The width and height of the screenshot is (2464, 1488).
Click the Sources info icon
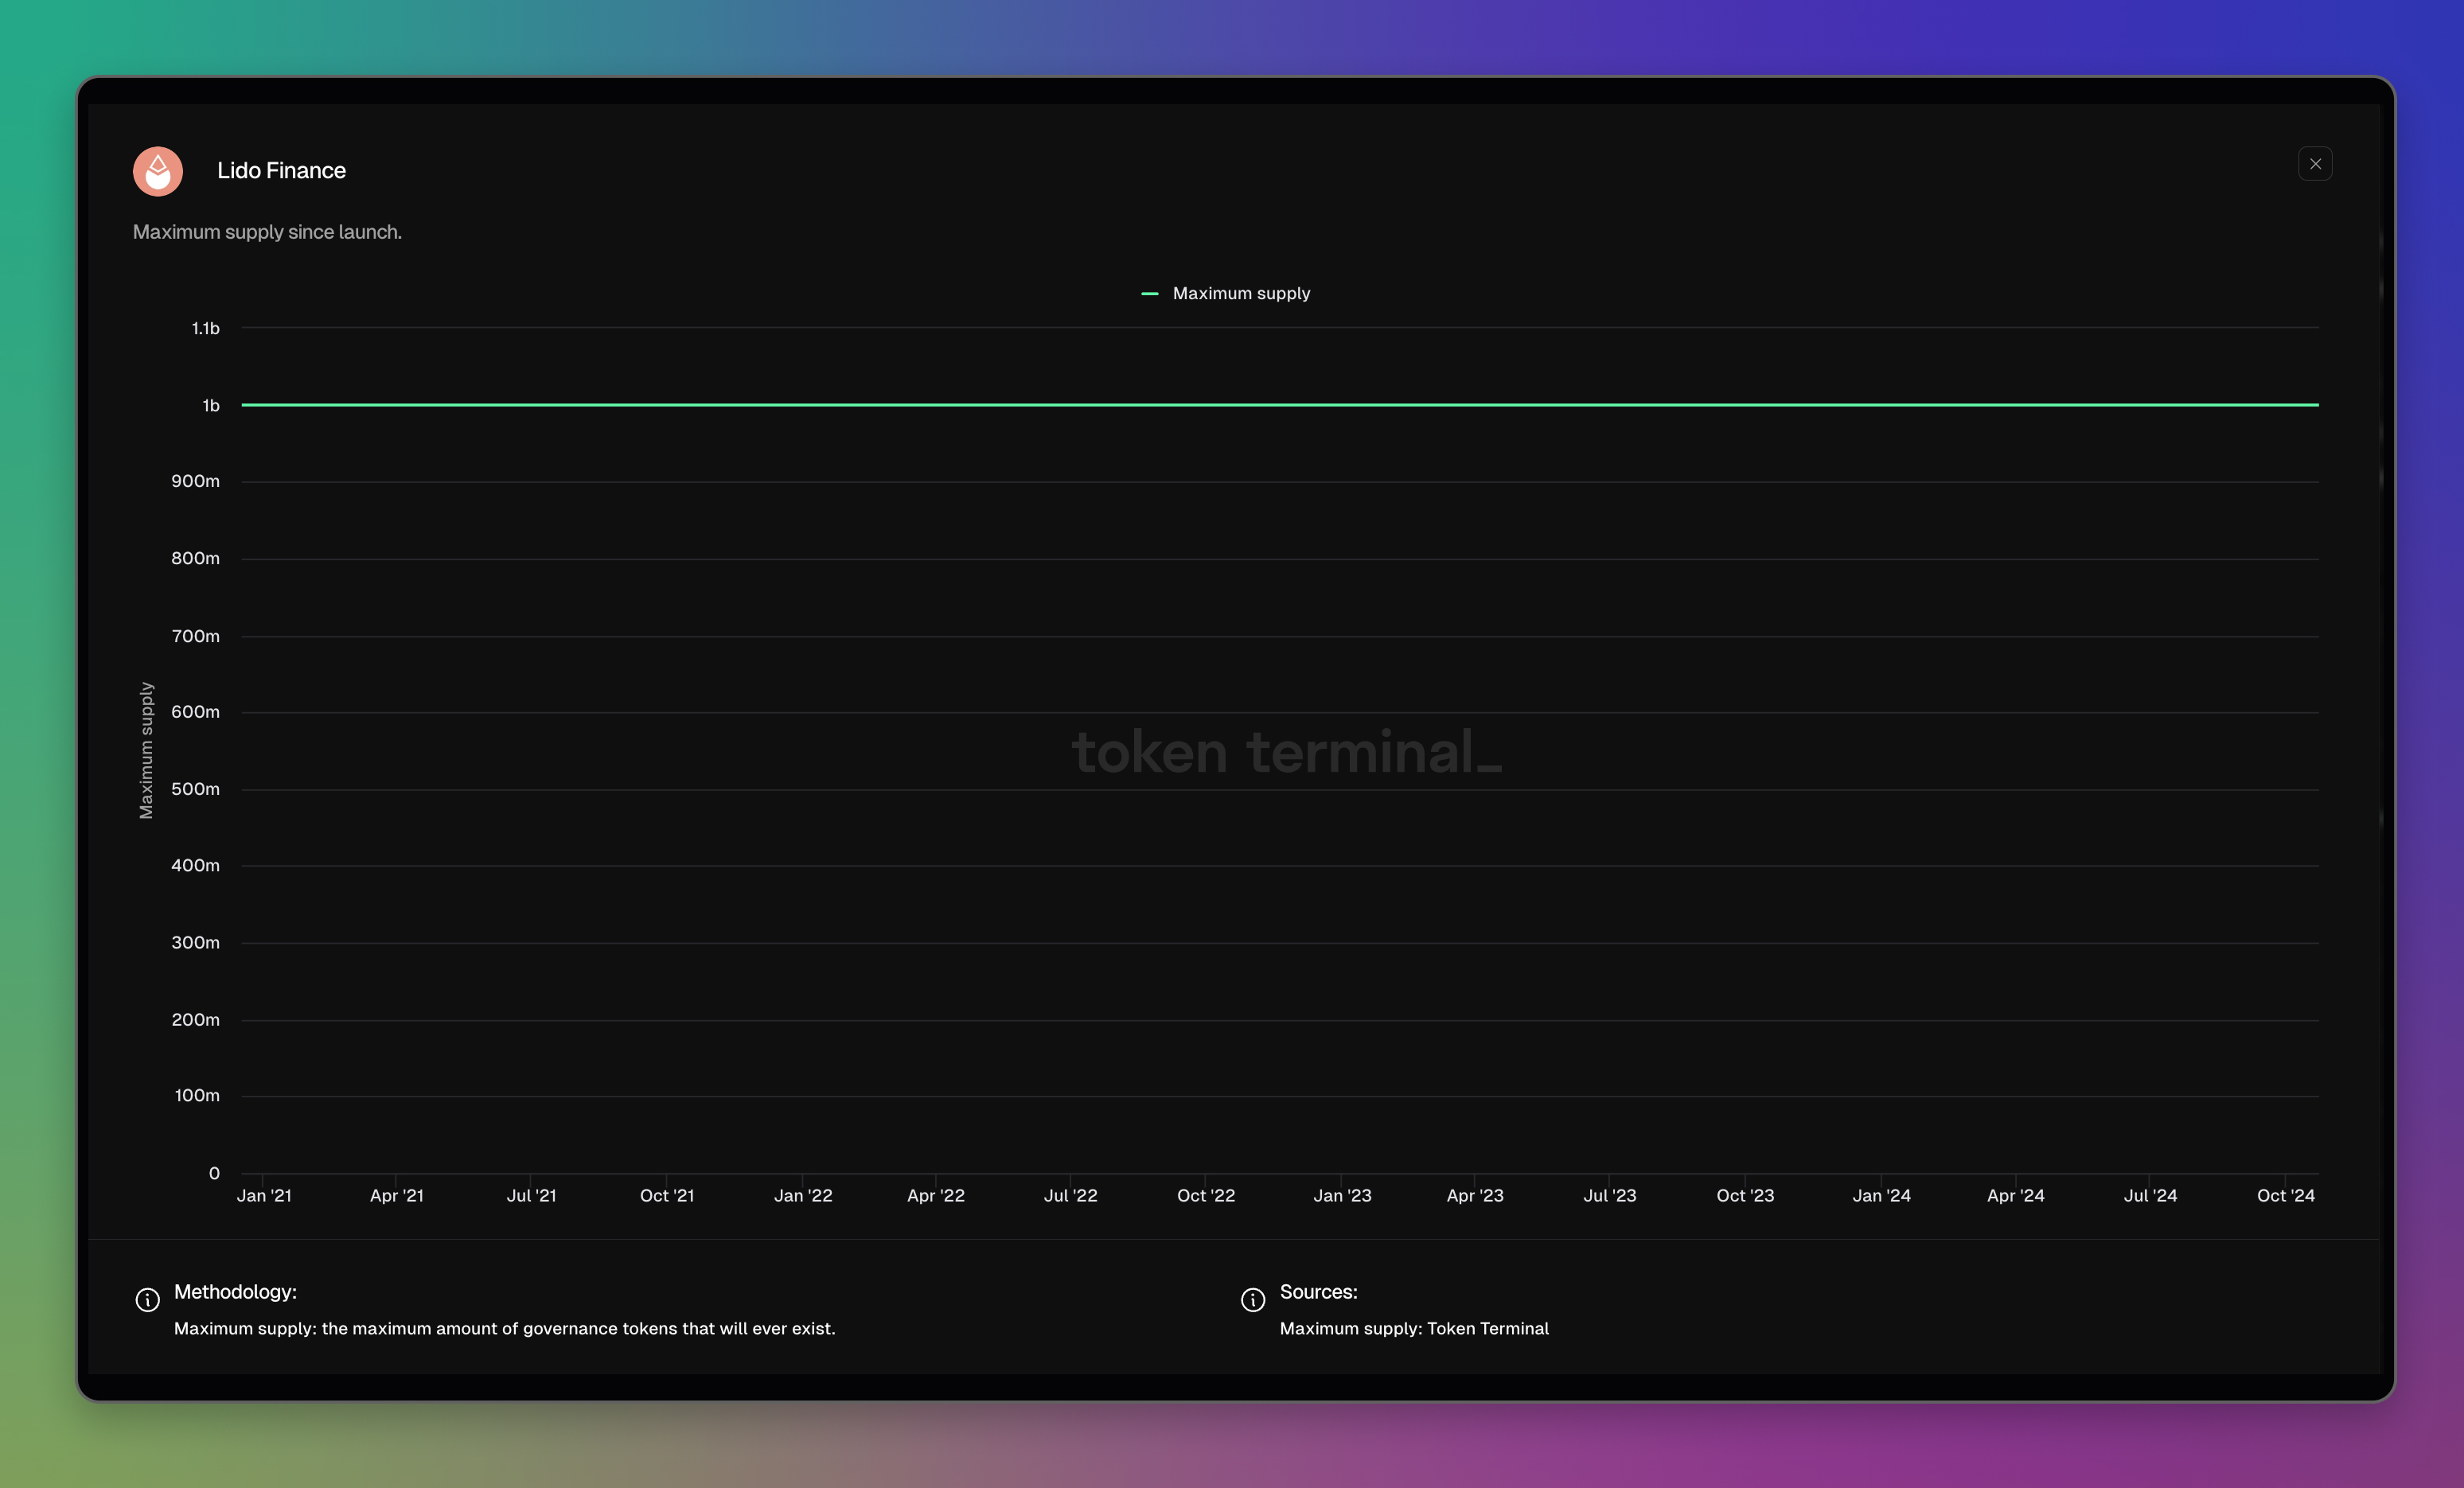1252,1299
